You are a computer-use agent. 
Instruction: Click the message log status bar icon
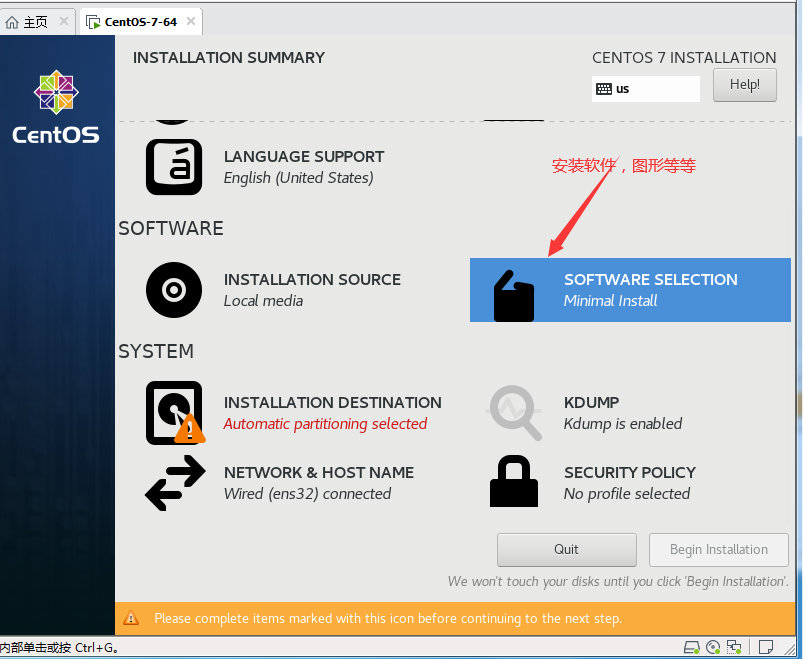[x=766, y=647]
